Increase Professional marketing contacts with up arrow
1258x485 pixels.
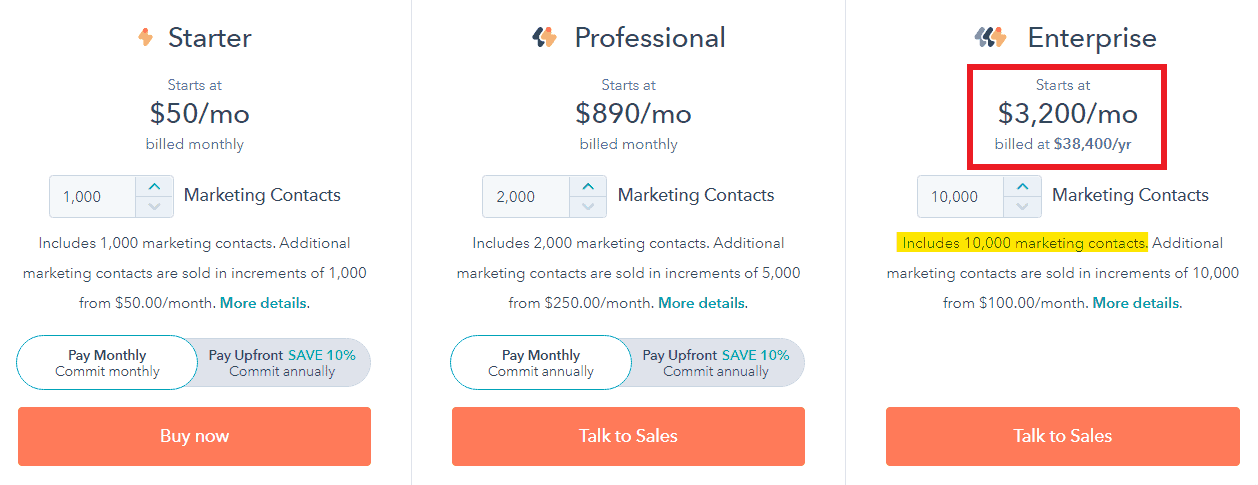click(588, 186)
